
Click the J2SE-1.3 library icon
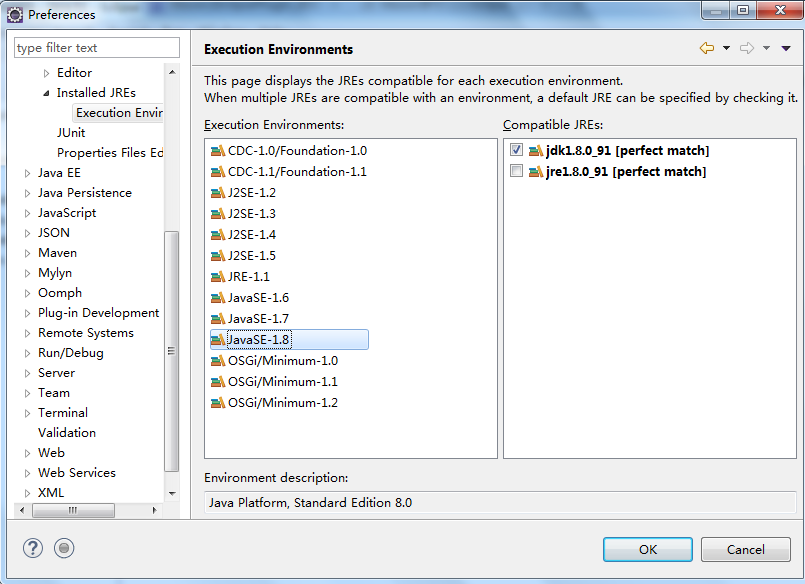[218, 213]
